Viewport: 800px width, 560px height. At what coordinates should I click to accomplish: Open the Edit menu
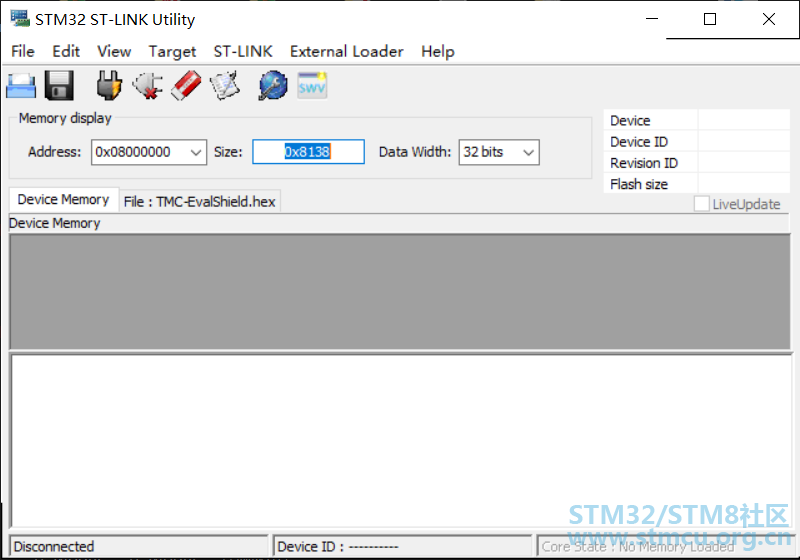coord(66,52)
